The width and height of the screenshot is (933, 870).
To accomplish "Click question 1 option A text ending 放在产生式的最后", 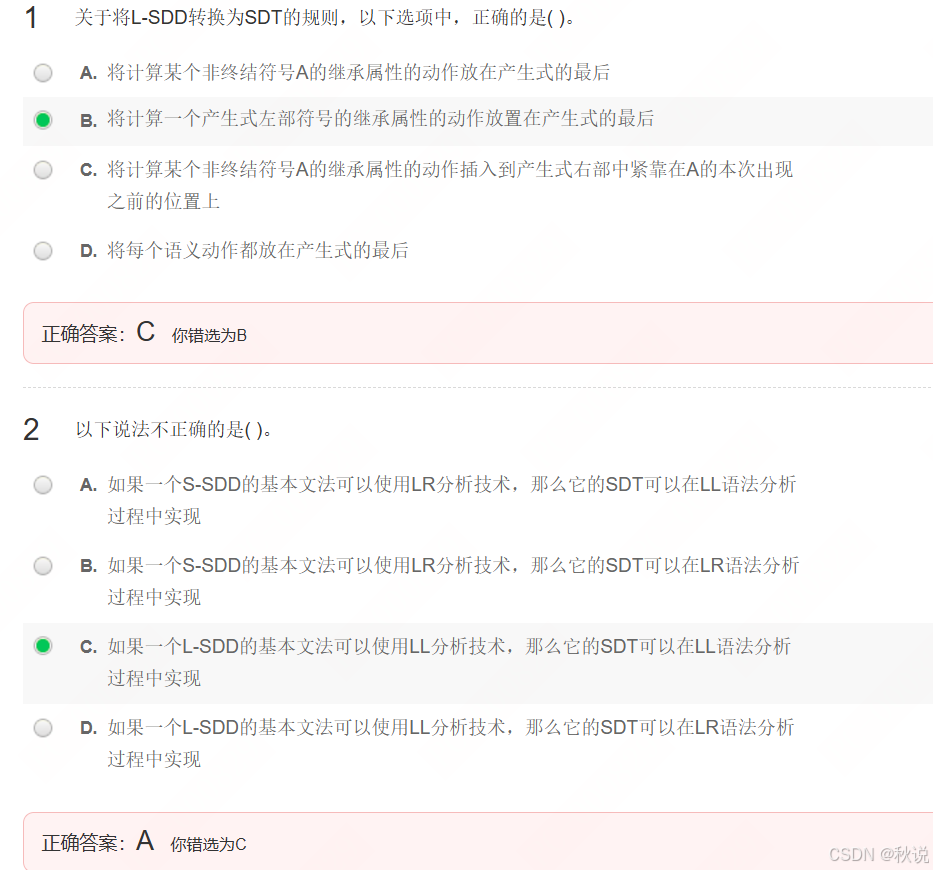I will (359, 73).
